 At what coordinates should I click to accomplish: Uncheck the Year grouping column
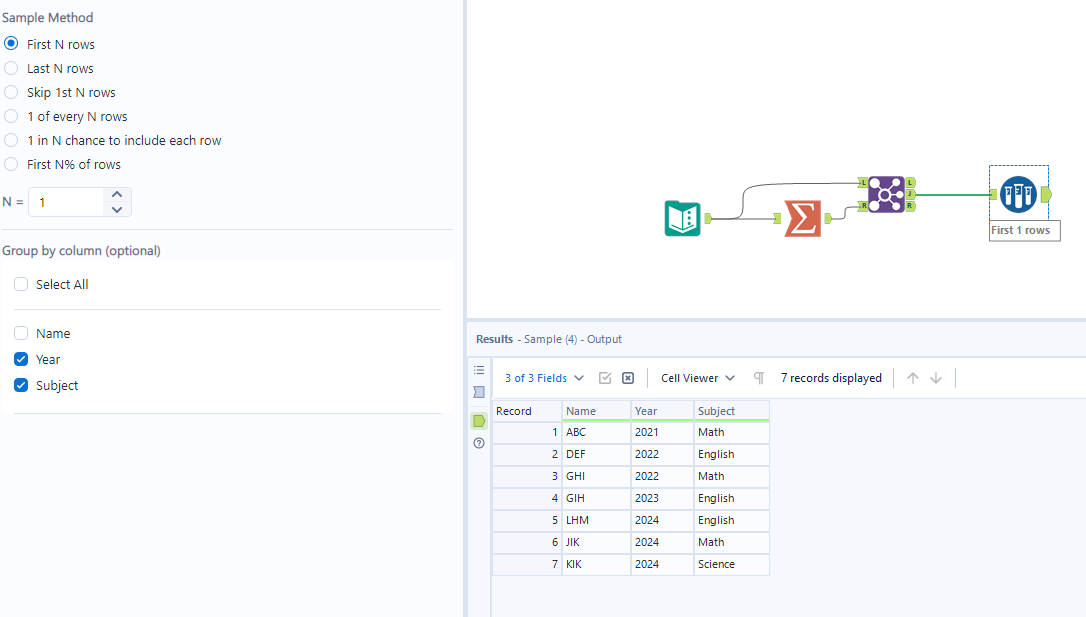20,359
